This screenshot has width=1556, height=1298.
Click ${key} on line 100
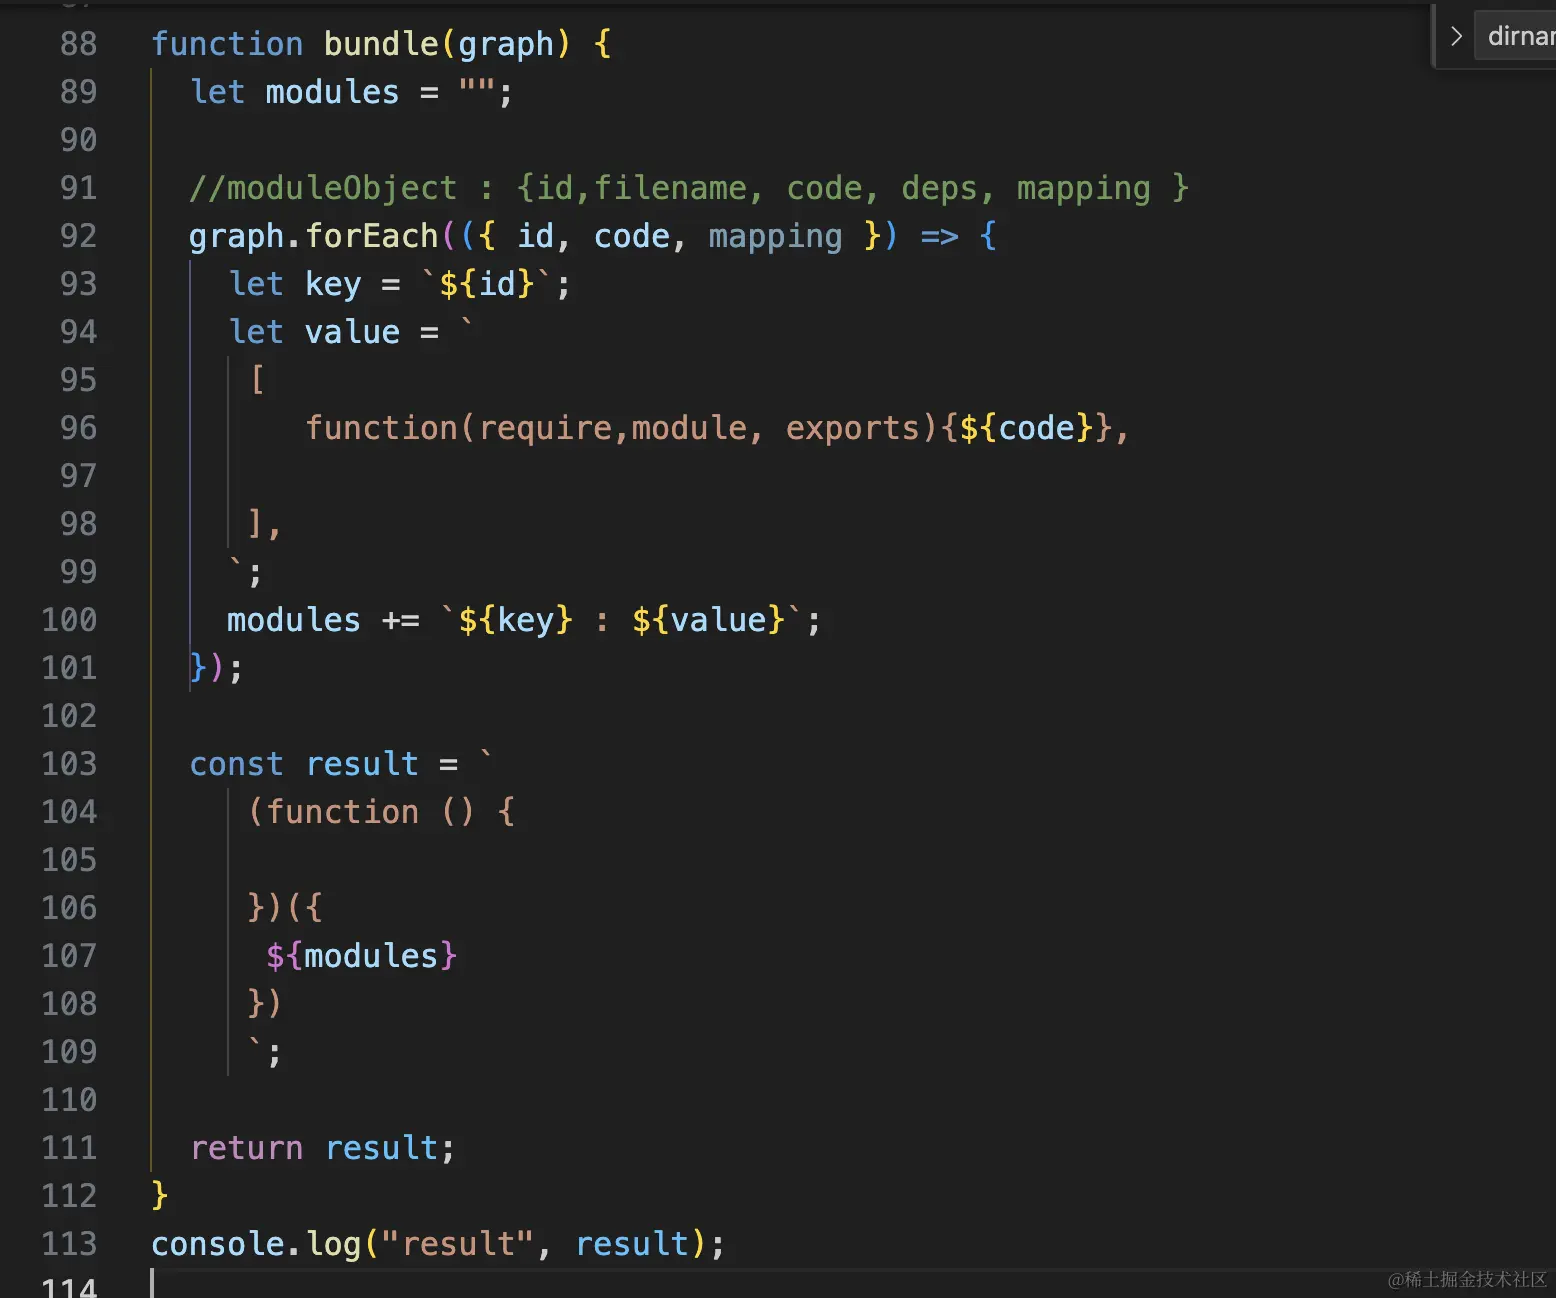(516, 620)
